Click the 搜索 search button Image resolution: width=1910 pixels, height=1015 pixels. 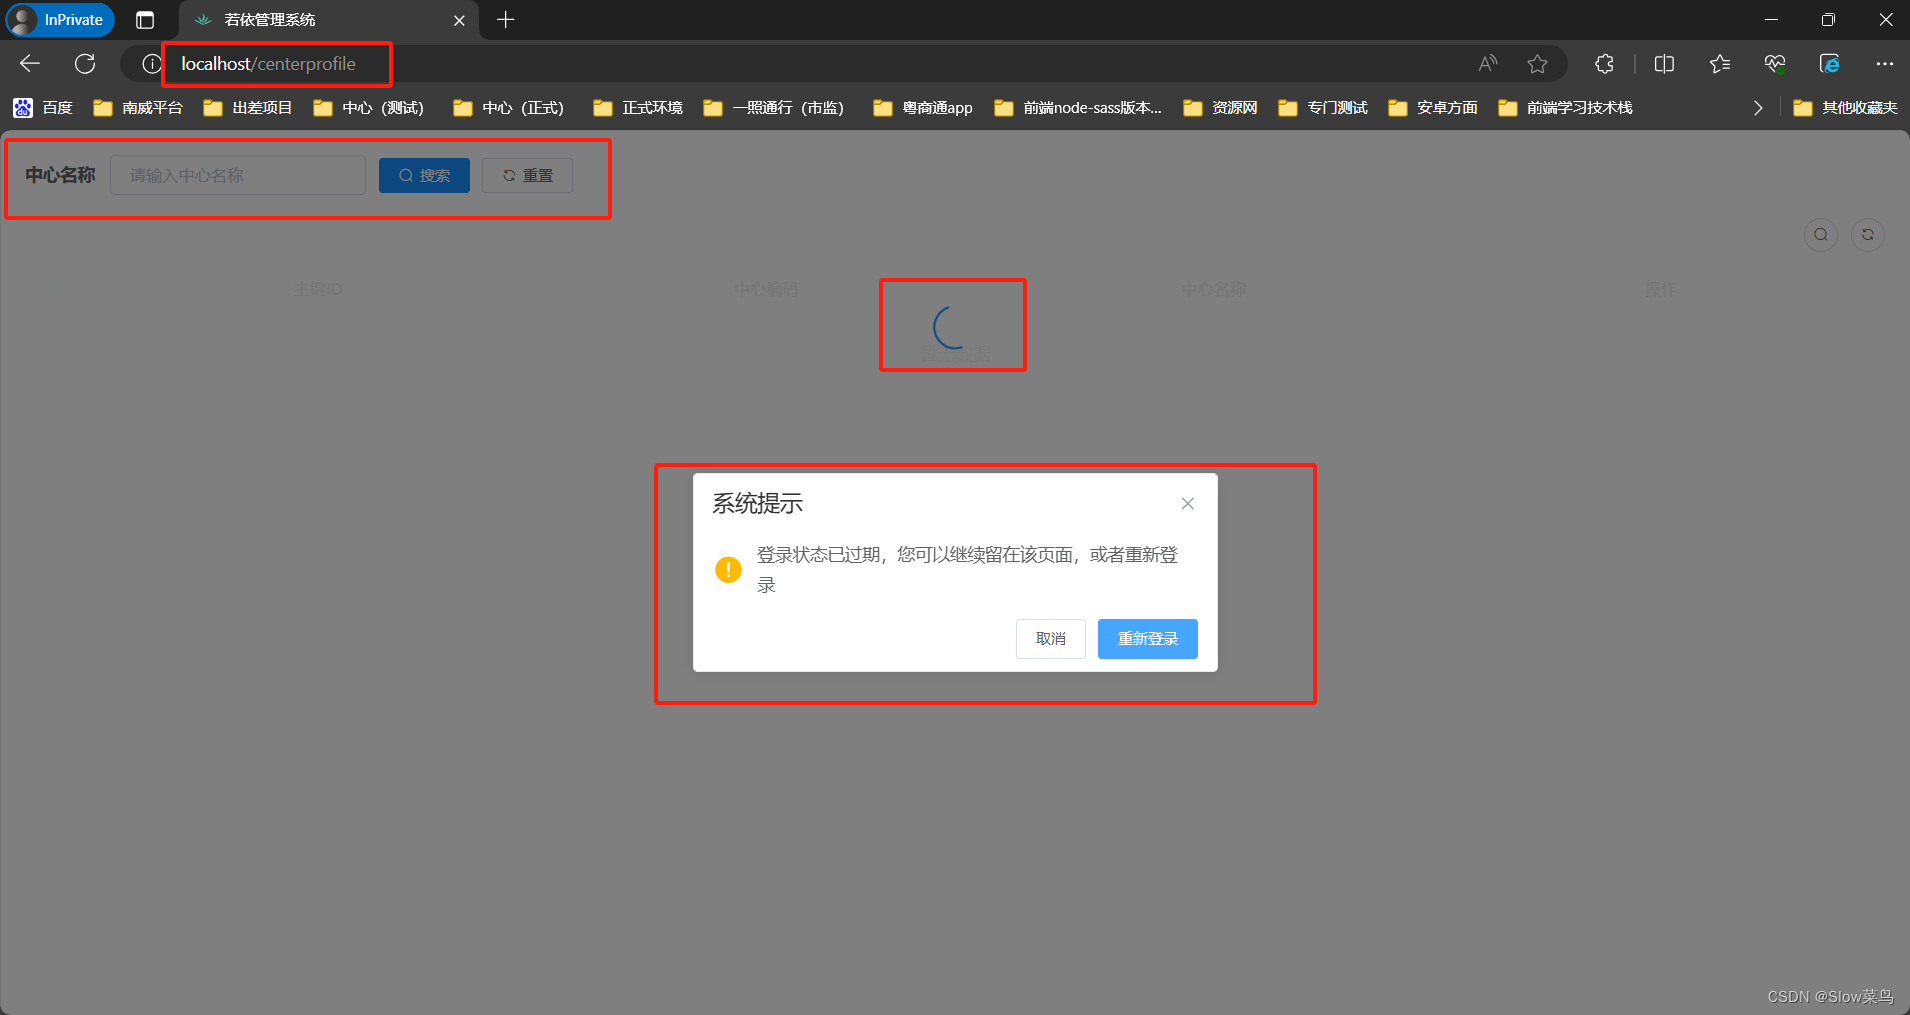(x=424, y=176)
